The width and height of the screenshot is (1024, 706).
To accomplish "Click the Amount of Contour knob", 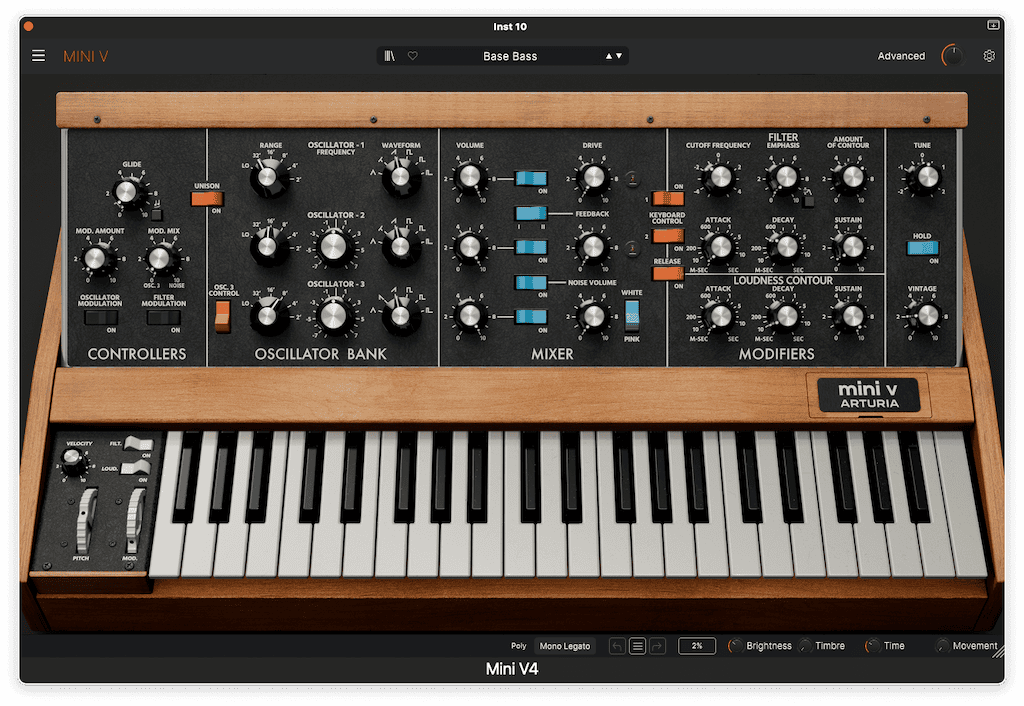I will (x=852, y=176).
